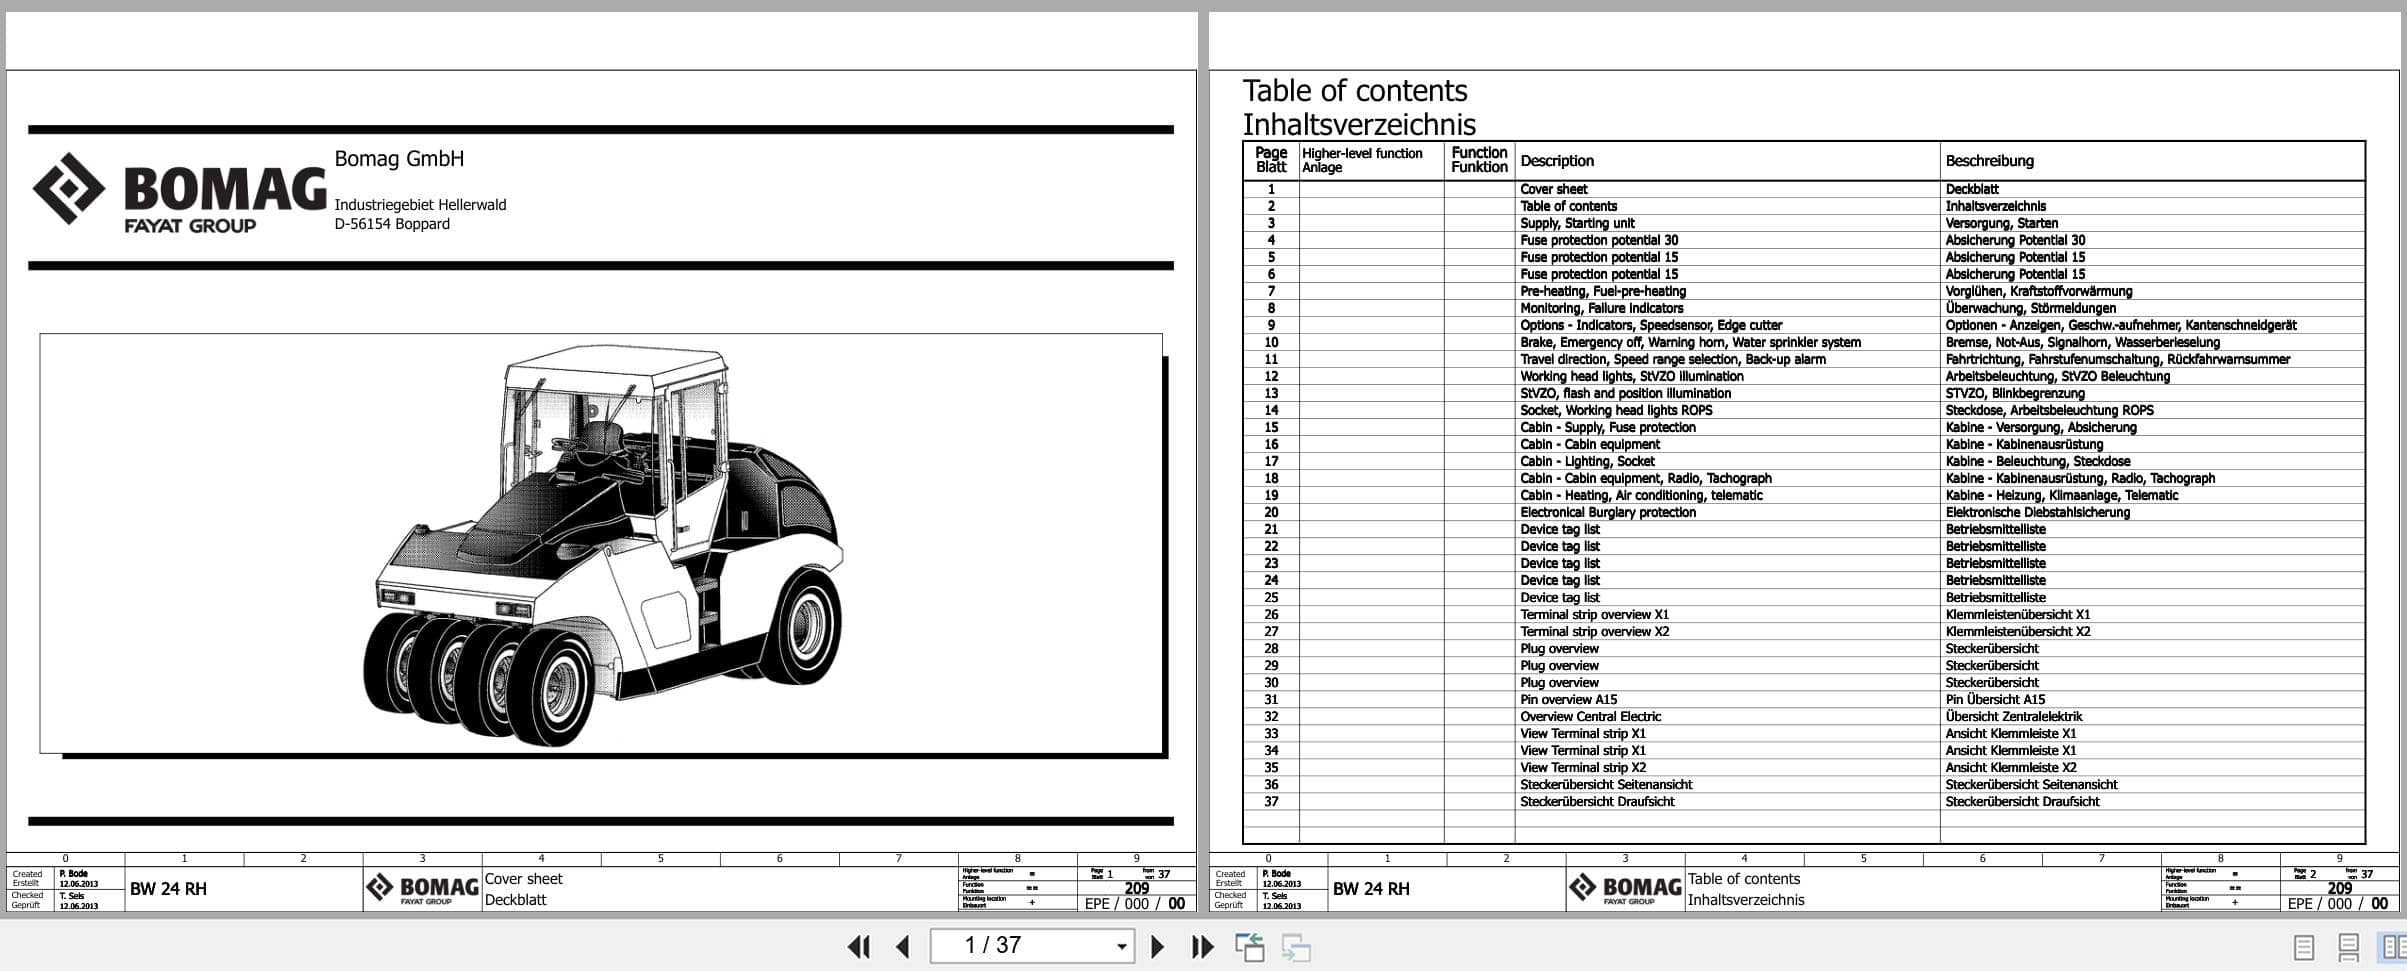2407x971 pixels.
Task: Go forward to the next view
Action: point(1296,946)
